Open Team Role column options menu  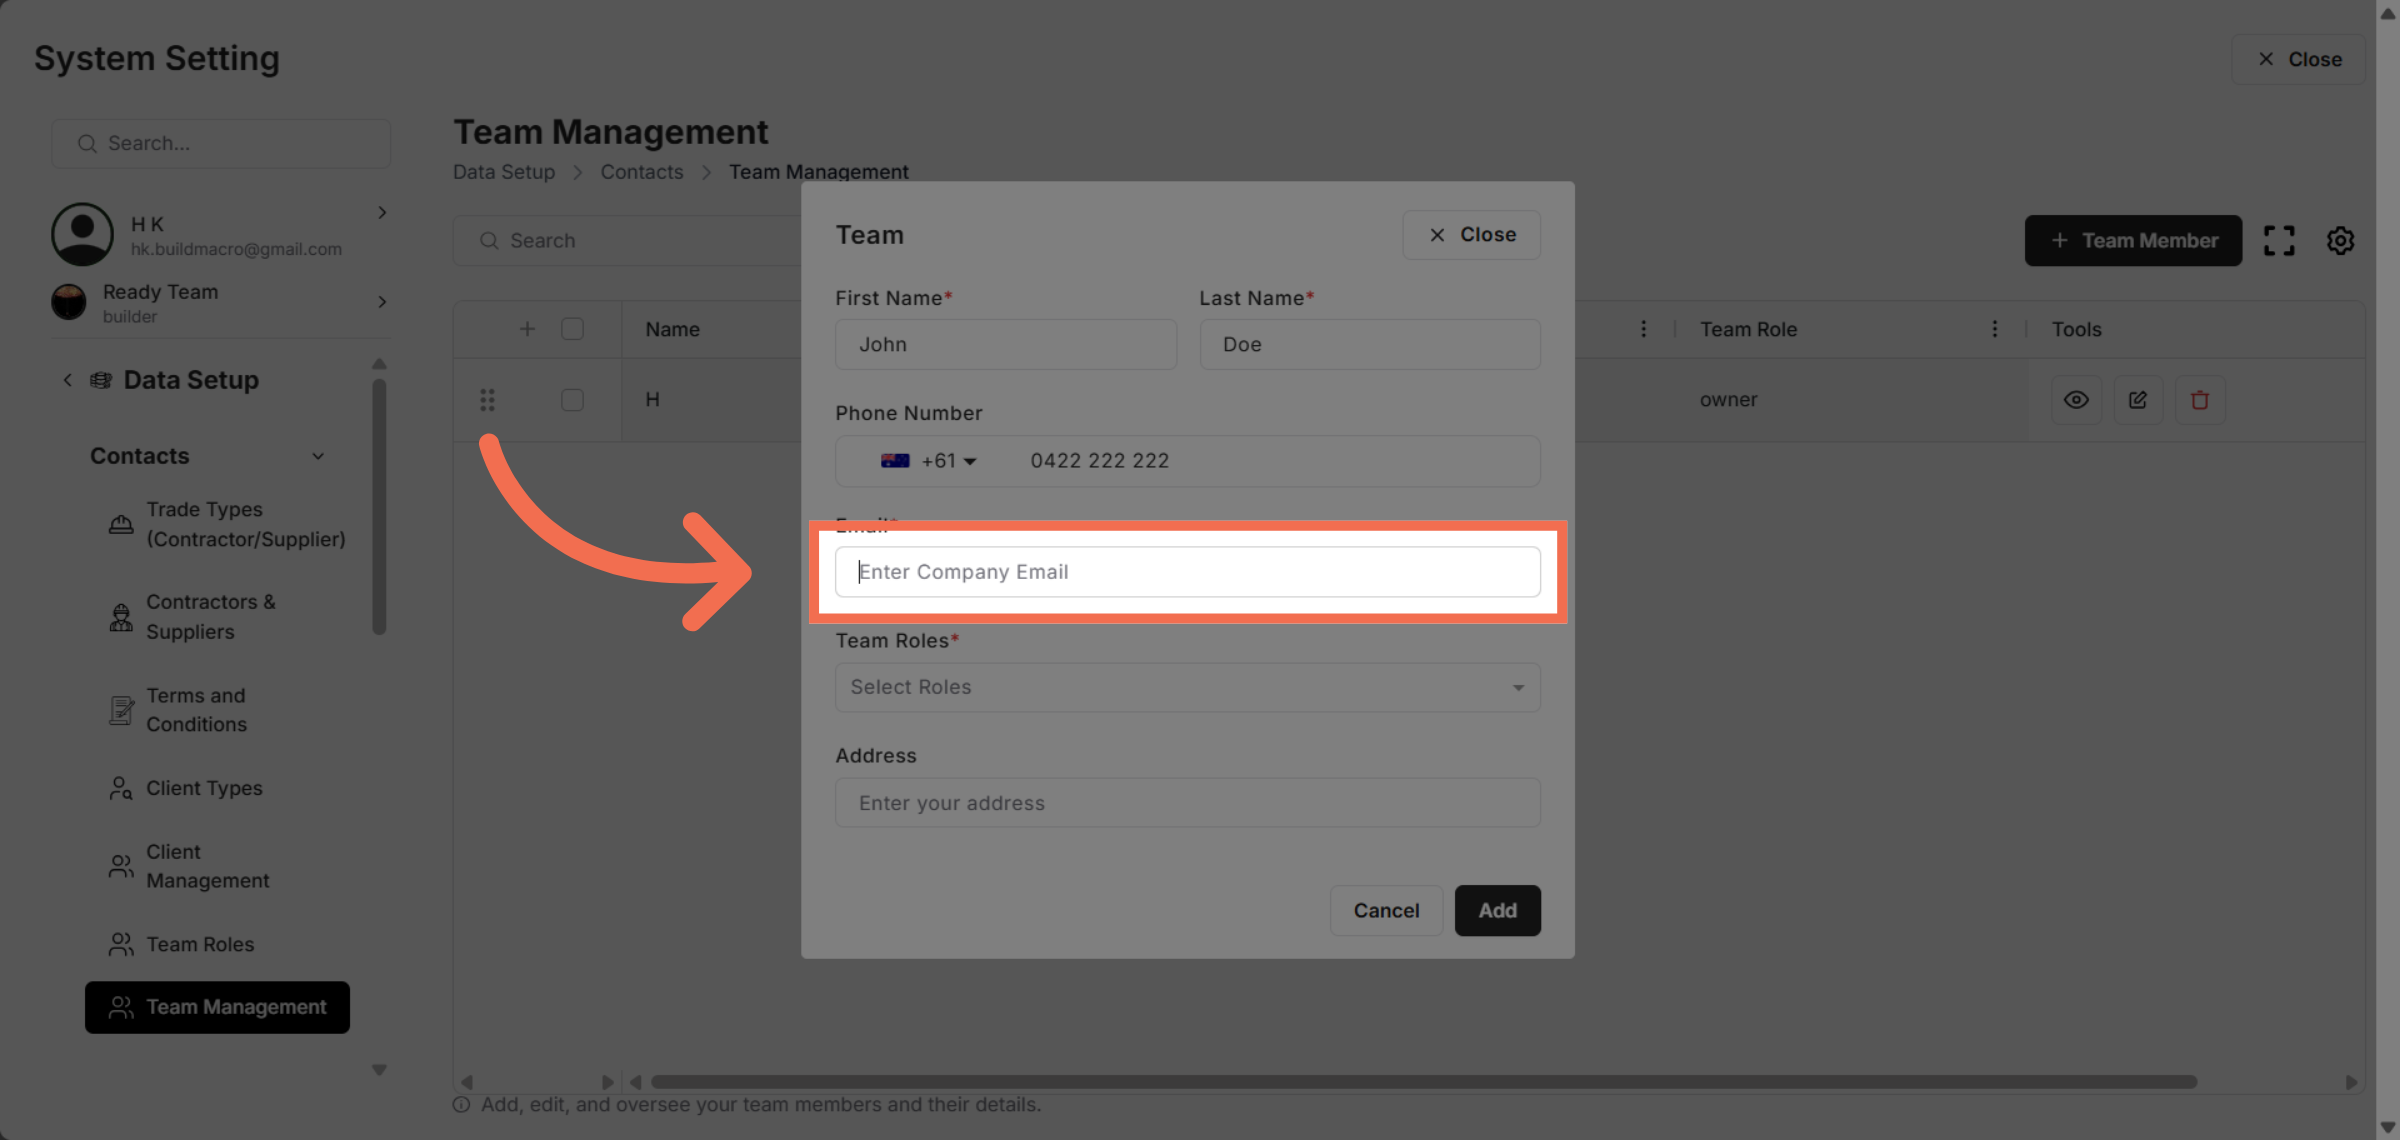pyautogui.click(x=1994, y=329)
